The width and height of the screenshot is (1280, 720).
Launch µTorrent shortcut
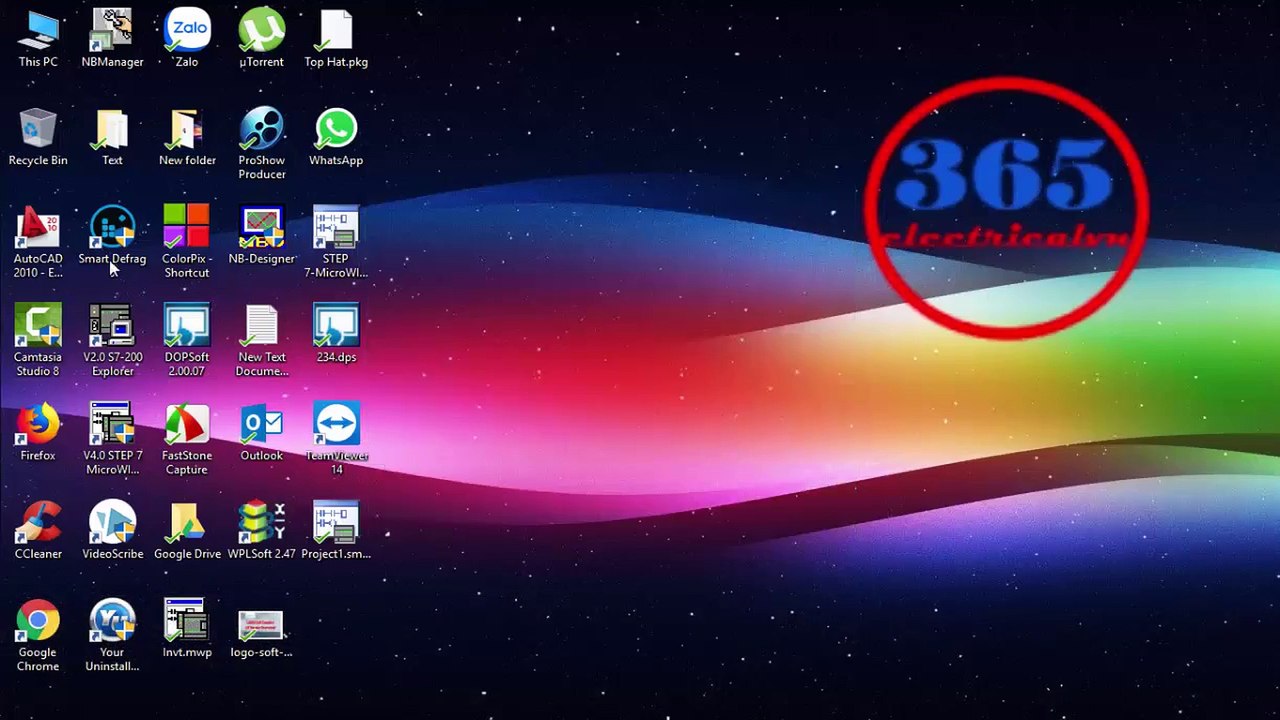(261, 39)
